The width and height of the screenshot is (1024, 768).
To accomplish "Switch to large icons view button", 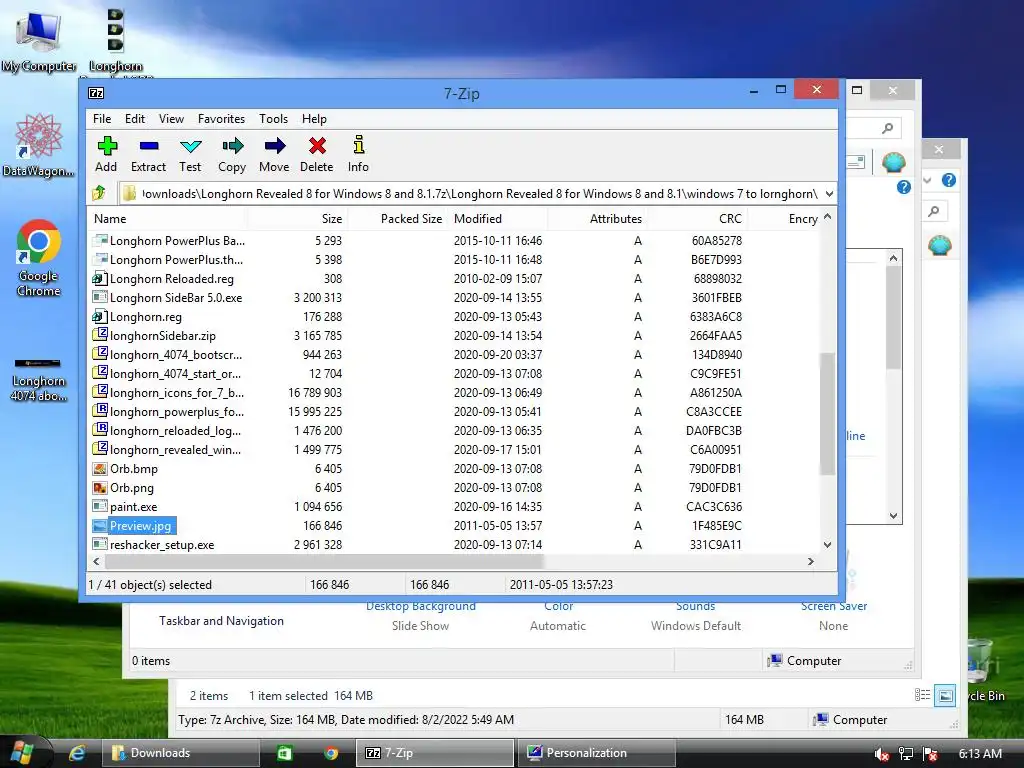I will [945, 696].
